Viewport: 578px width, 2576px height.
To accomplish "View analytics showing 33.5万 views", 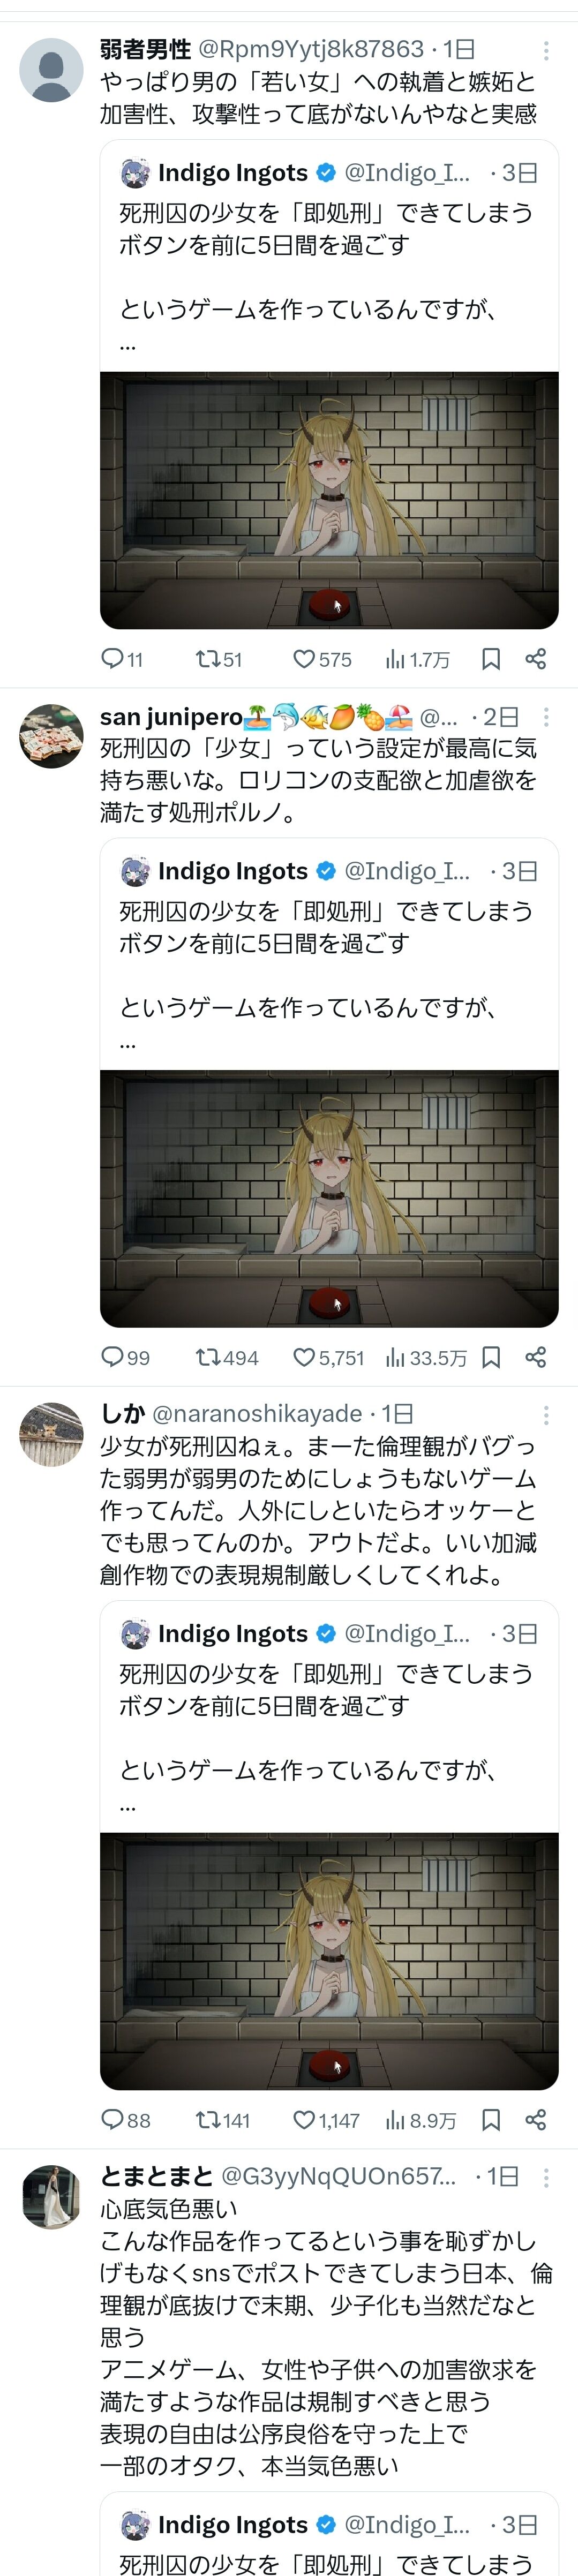I will [x=426, y=1357].
